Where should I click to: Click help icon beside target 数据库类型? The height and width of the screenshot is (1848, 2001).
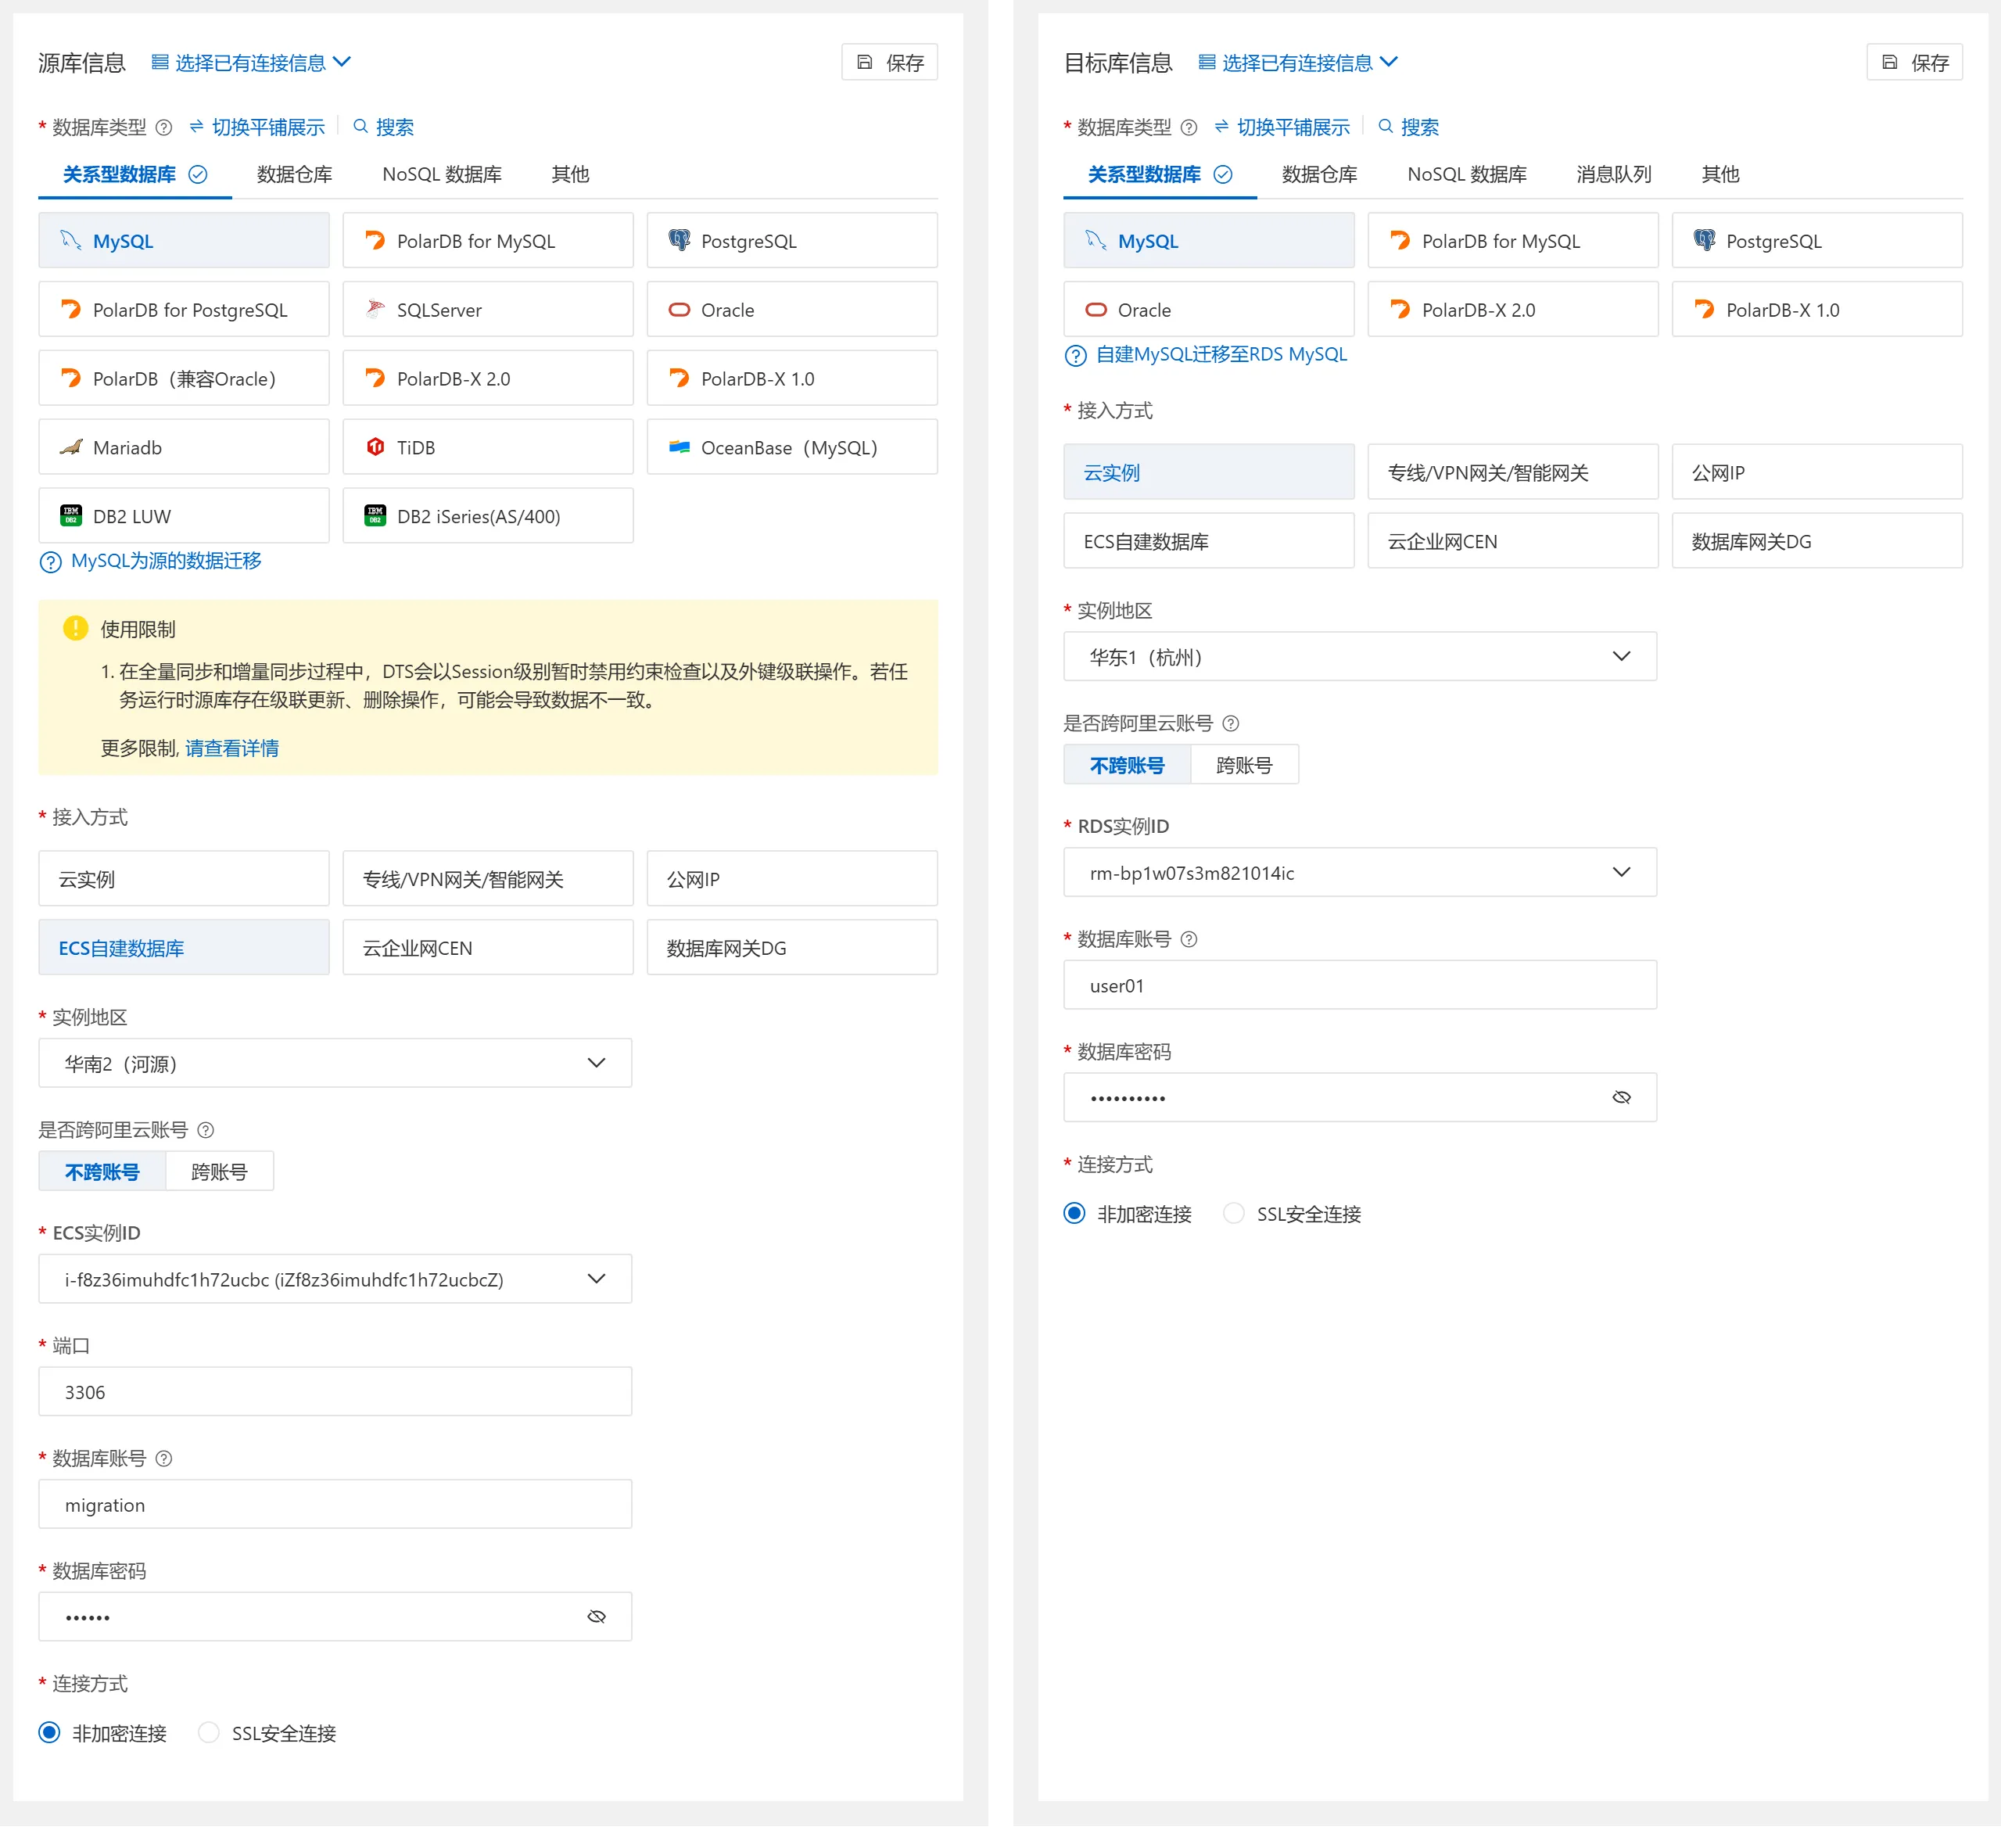1189,127
